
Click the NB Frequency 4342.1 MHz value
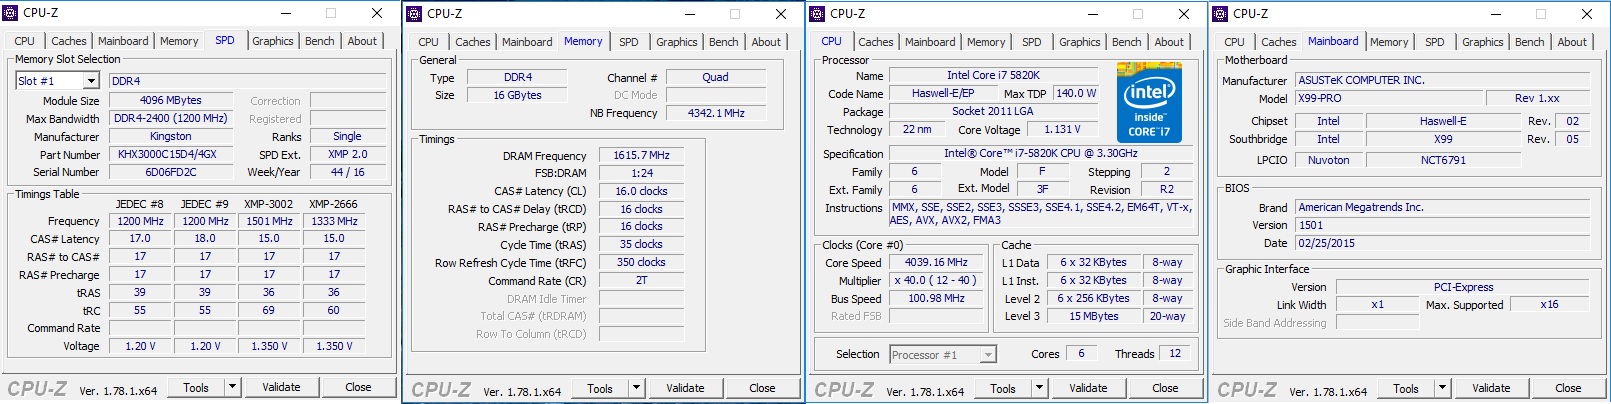click(x=716, y=113)
